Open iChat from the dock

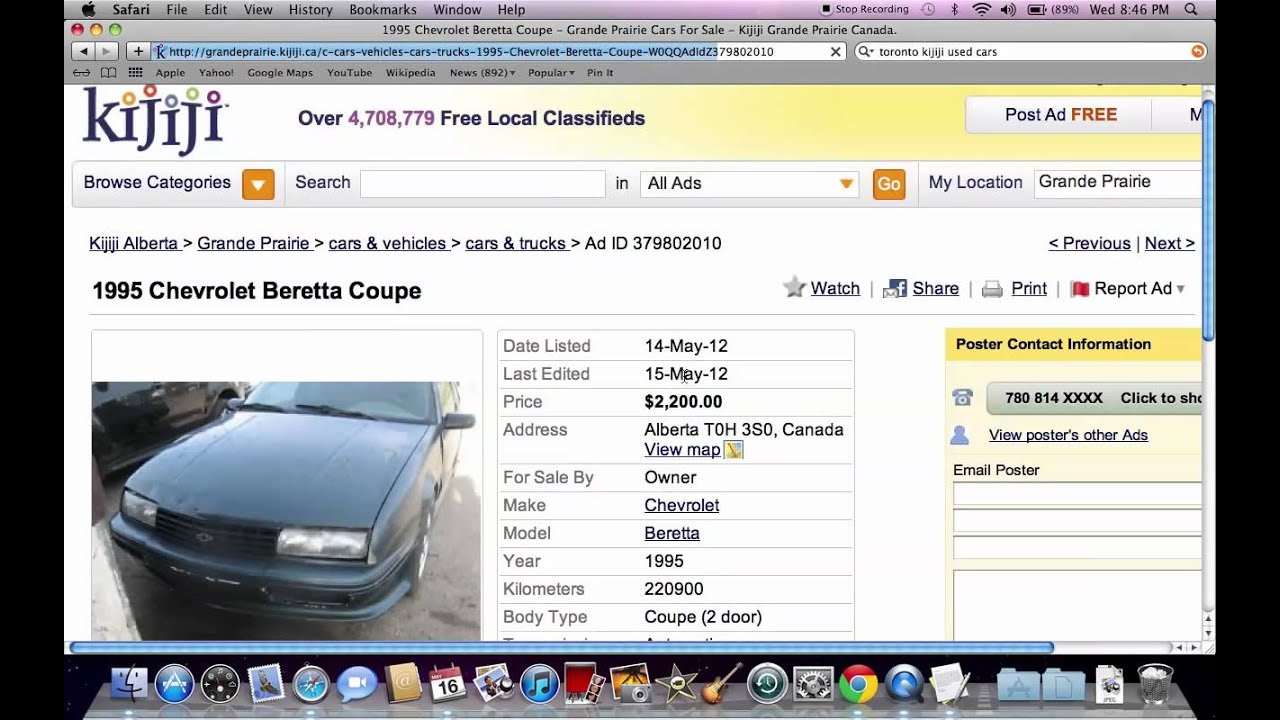357,685
